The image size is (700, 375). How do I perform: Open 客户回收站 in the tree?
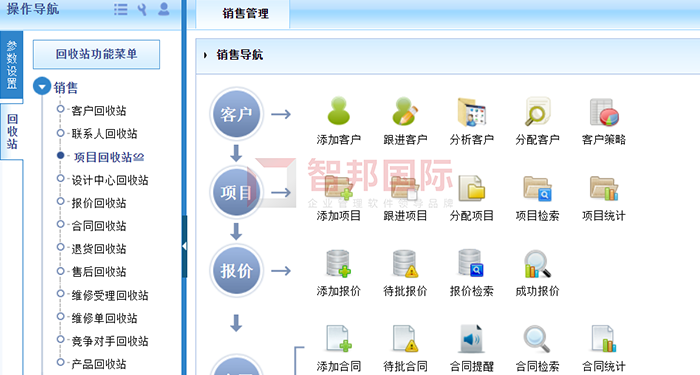(99, 111)
